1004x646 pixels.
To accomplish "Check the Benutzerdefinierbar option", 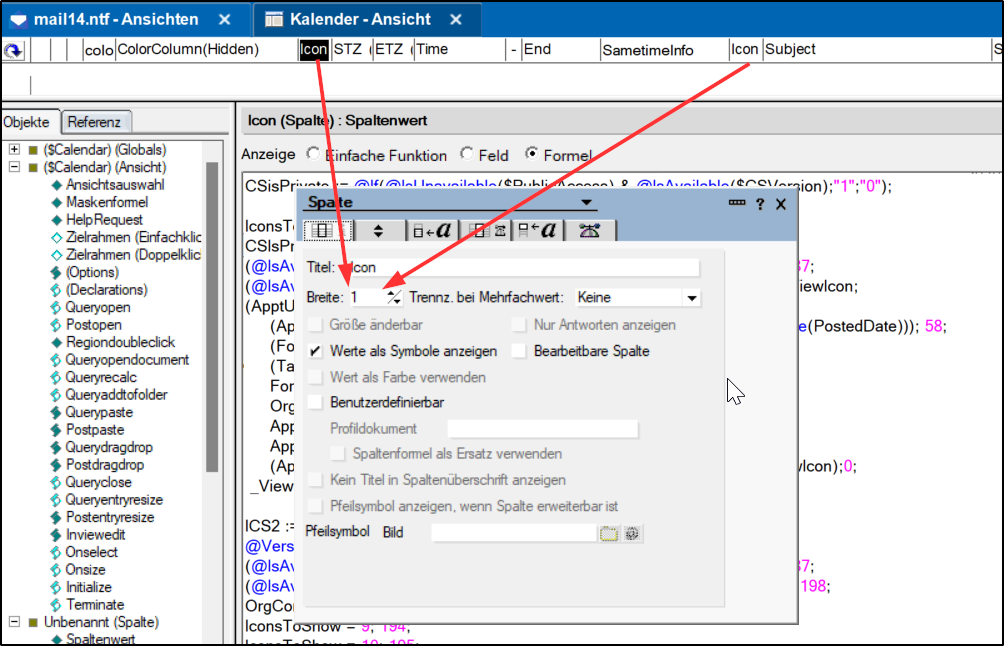I will [x=316, y=402].
